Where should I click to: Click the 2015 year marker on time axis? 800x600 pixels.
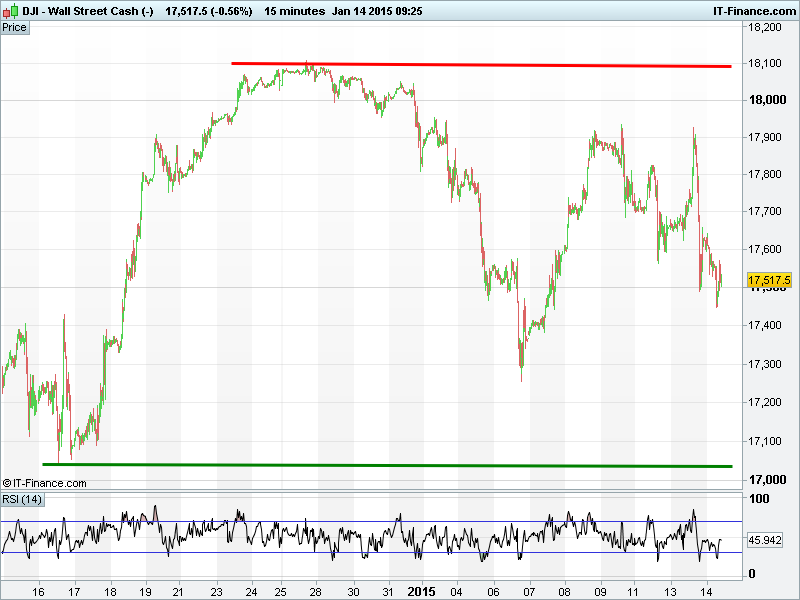(421, 591)
